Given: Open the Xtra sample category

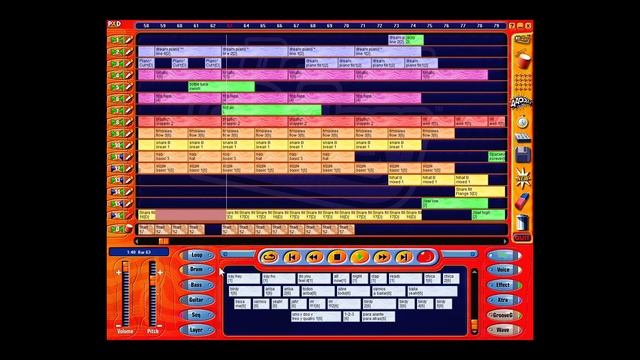Looking at the screenshot, I should (504, 300).
